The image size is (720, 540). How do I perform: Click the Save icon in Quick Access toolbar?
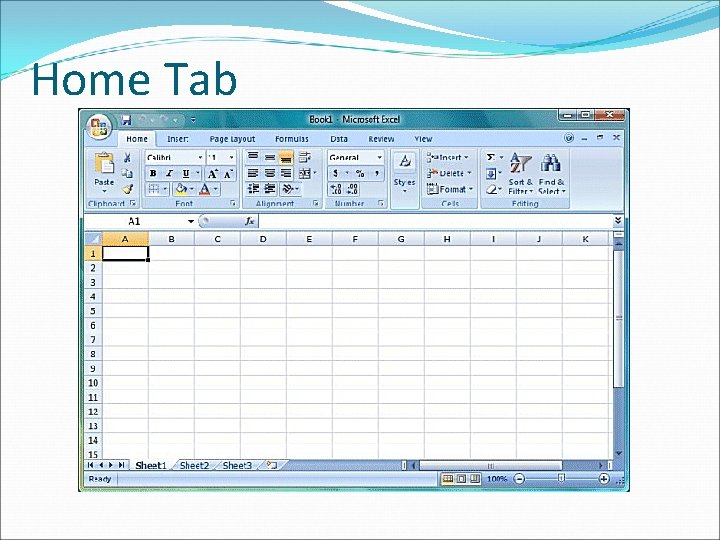click(126, 120)
